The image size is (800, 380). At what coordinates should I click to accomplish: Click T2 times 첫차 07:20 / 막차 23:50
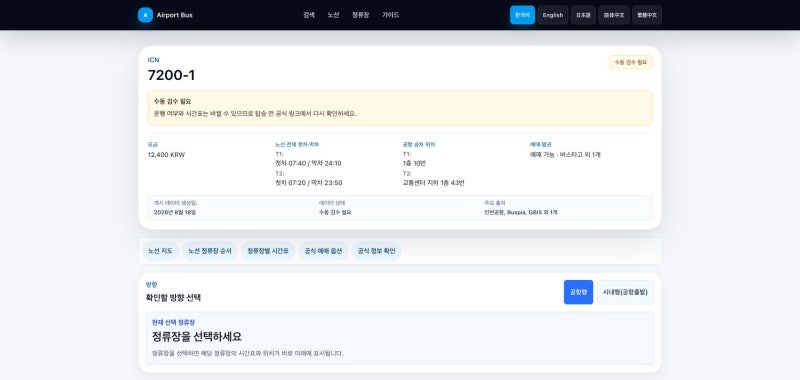tap(309, 183)
